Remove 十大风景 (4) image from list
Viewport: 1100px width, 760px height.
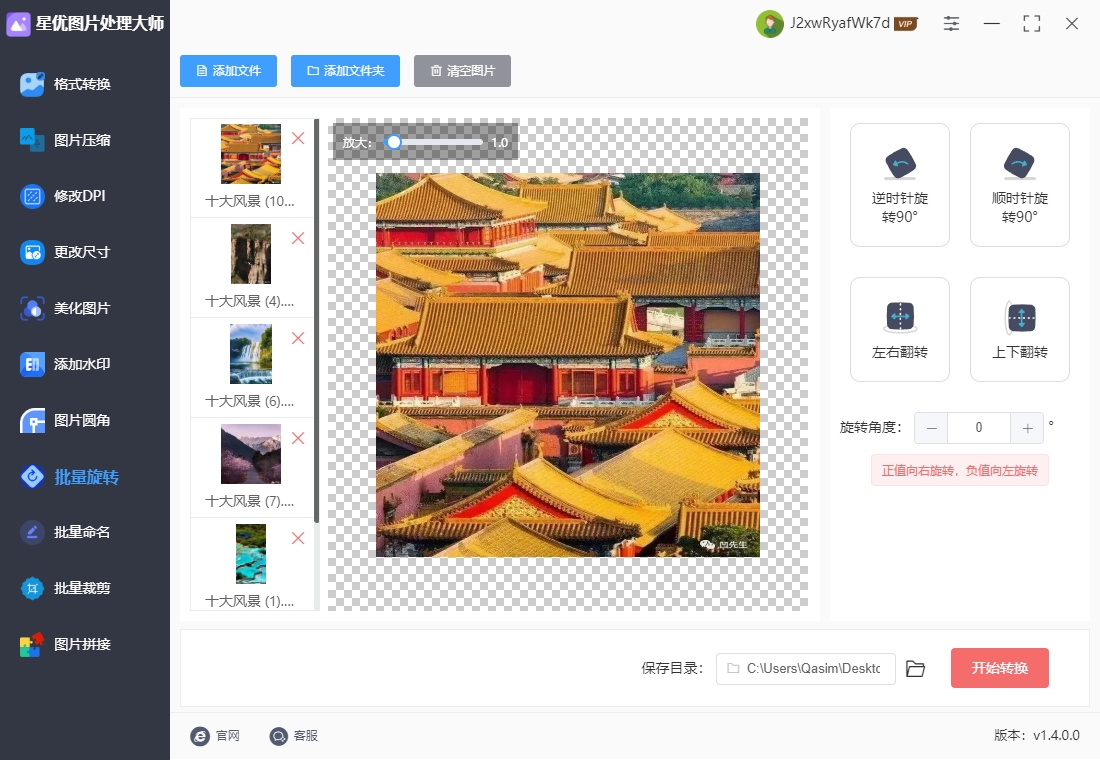pyautogui.click(x=298, y=238)
